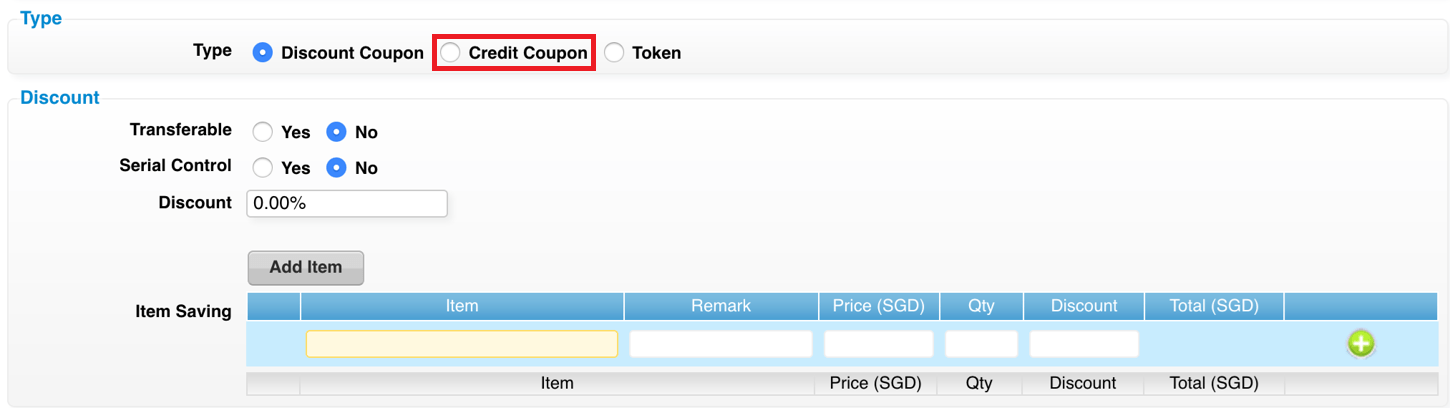1450x408 pixels.
Task: Click the blue Total (SGD) column header
Action: (x=1214, y=306)
